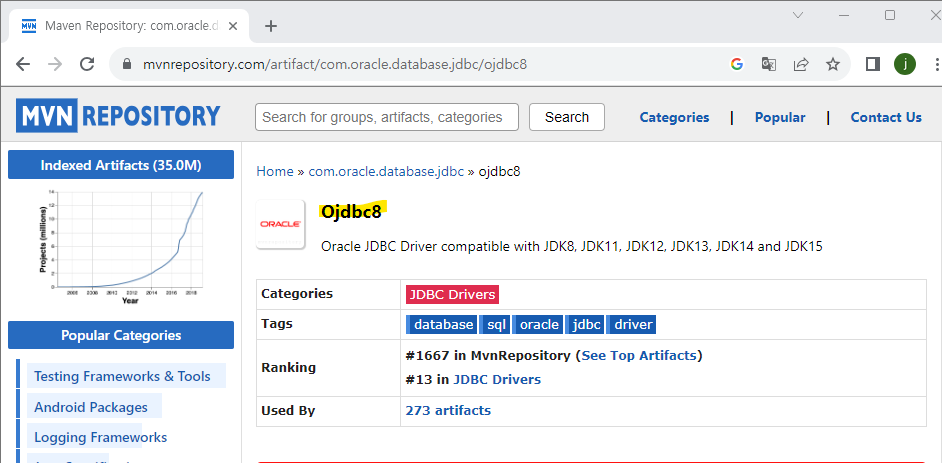Select the 'sql' tag
942x463 pixels.
[x=495, y=324]
